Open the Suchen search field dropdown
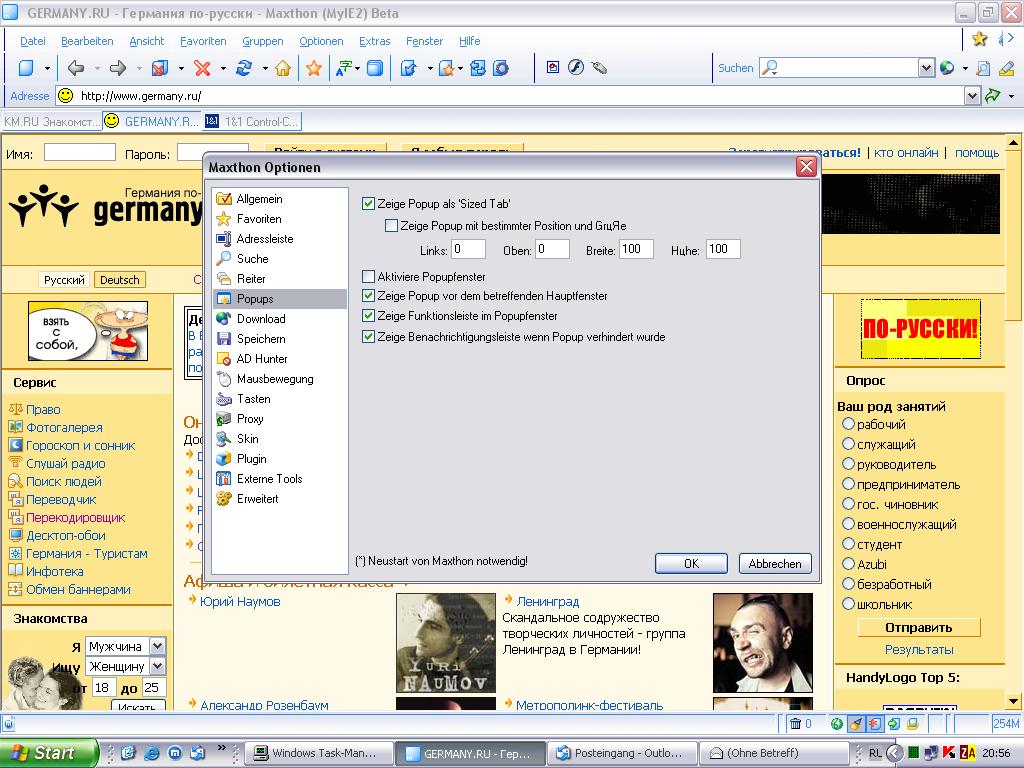Image resolution: width=1024 pixels, height=768 pixels. [926, 67]
